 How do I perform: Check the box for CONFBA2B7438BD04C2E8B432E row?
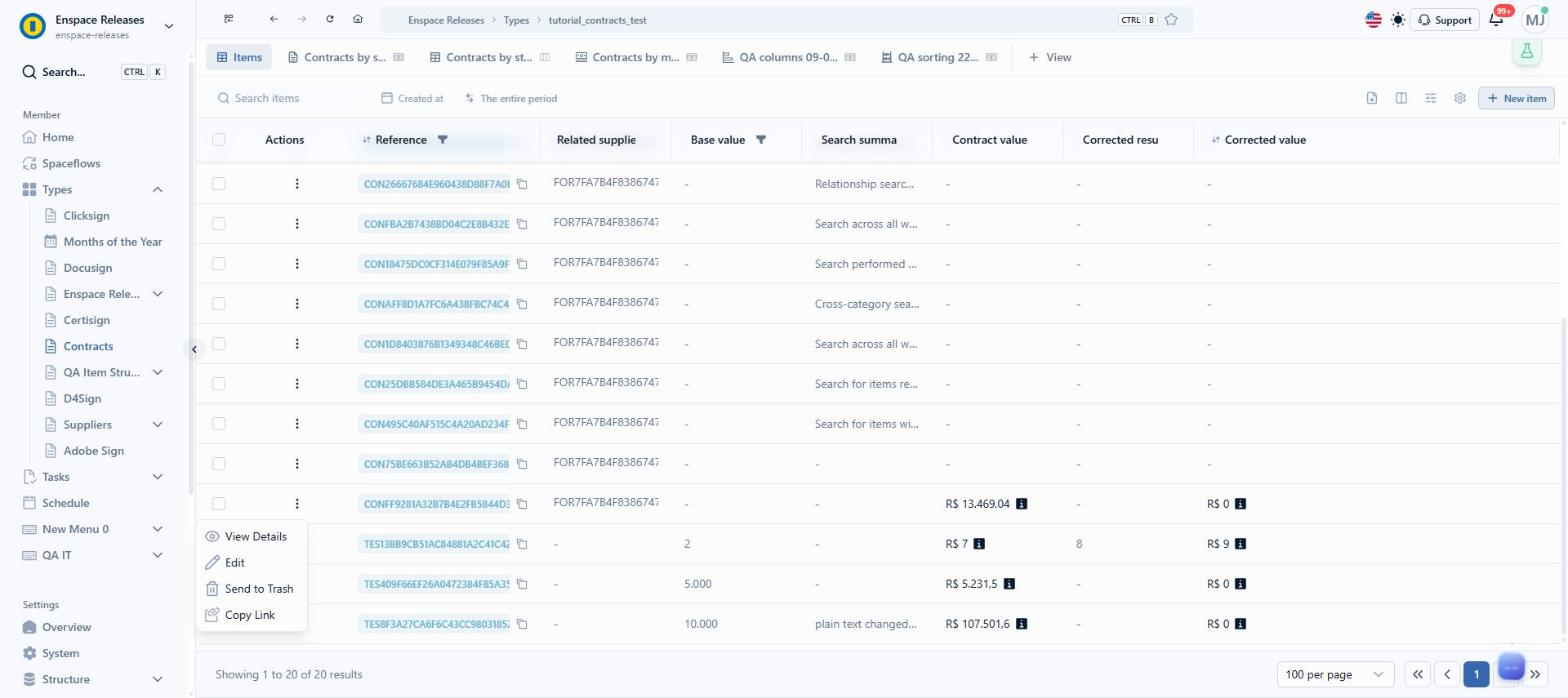point(219,224)
